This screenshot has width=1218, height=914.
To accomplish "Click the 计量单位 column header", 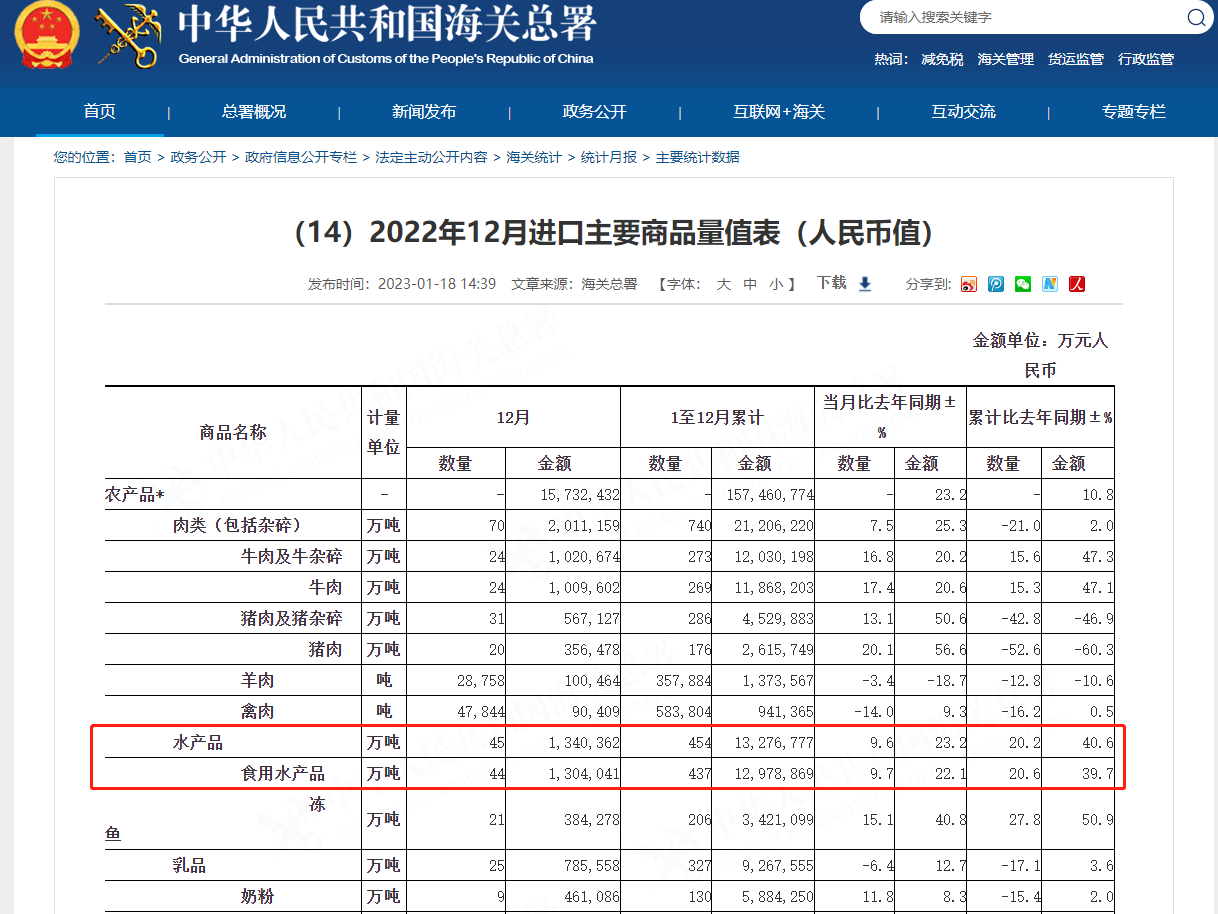I will pos(384,432).
